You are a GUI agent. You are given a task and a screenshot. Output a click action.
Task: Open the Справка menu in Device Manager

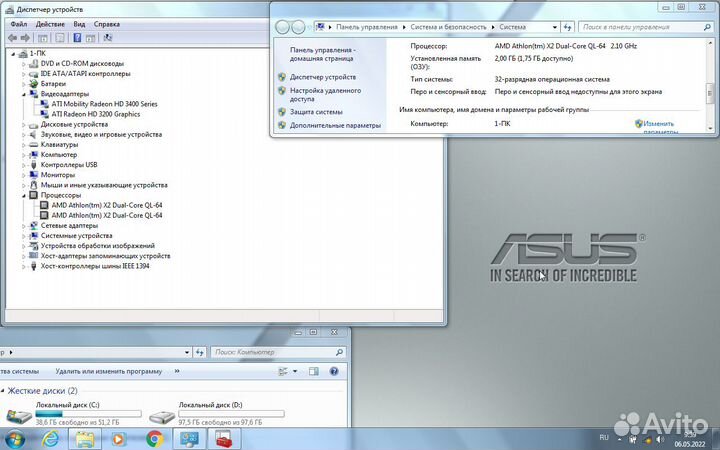[106, 23]
